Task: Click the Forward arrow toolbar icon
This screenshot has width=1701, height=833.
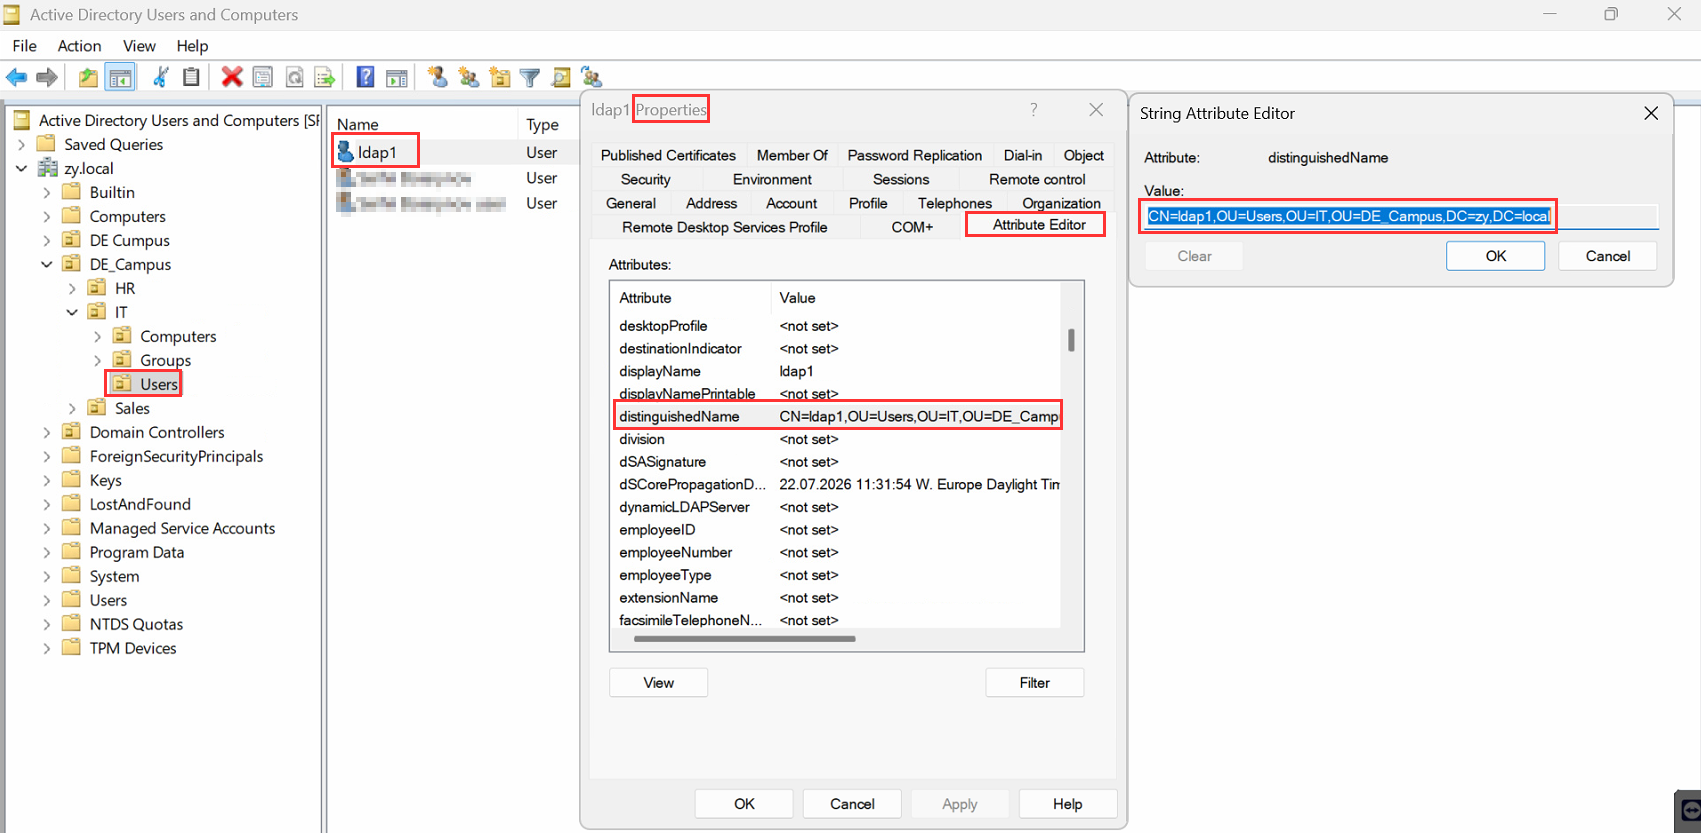Action: click(46, 77)
